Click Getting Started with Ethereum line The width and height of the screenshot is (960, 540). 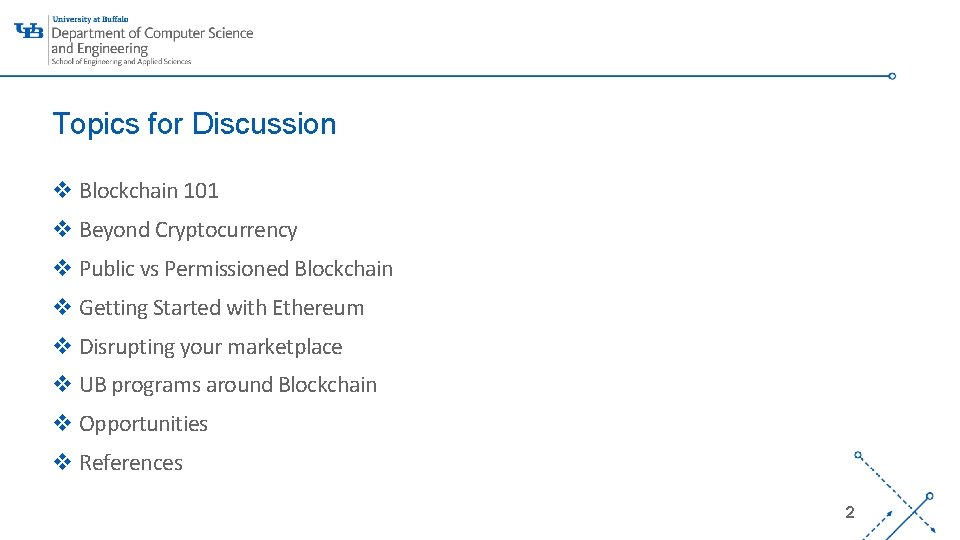(221, 308)
